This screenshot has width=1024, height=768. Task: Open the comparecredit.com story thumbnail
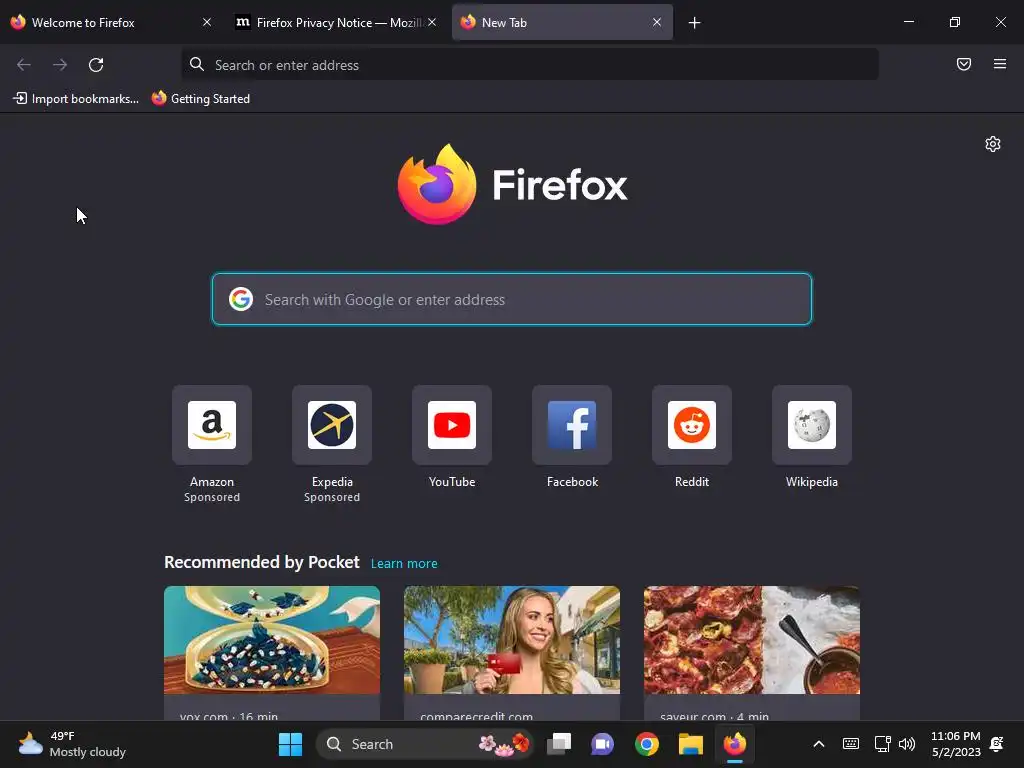pos(512,640)
